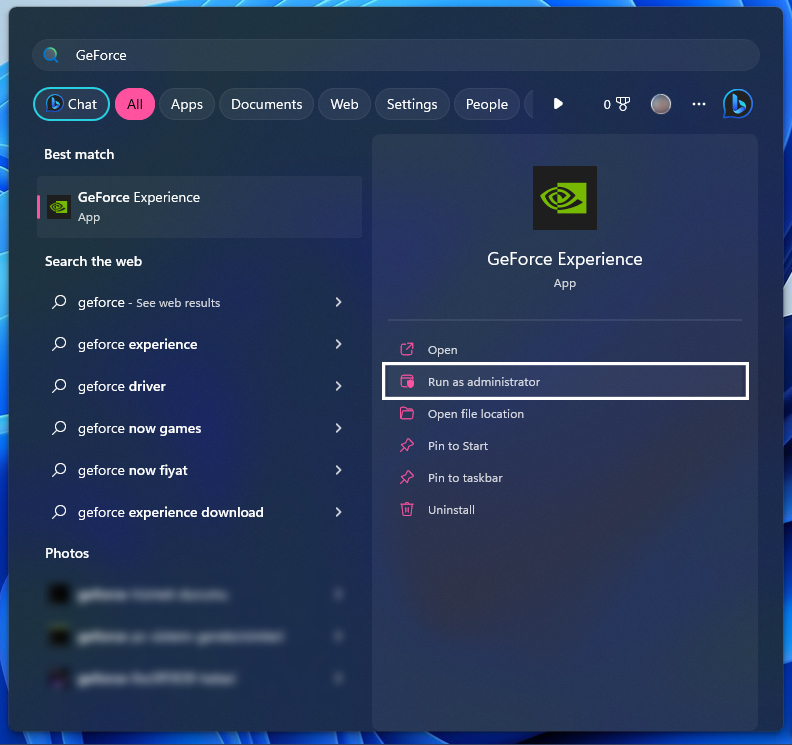Expand chevron for 'geforce' web results
Viewport: 792px width, 745px height.
[338, 302]
